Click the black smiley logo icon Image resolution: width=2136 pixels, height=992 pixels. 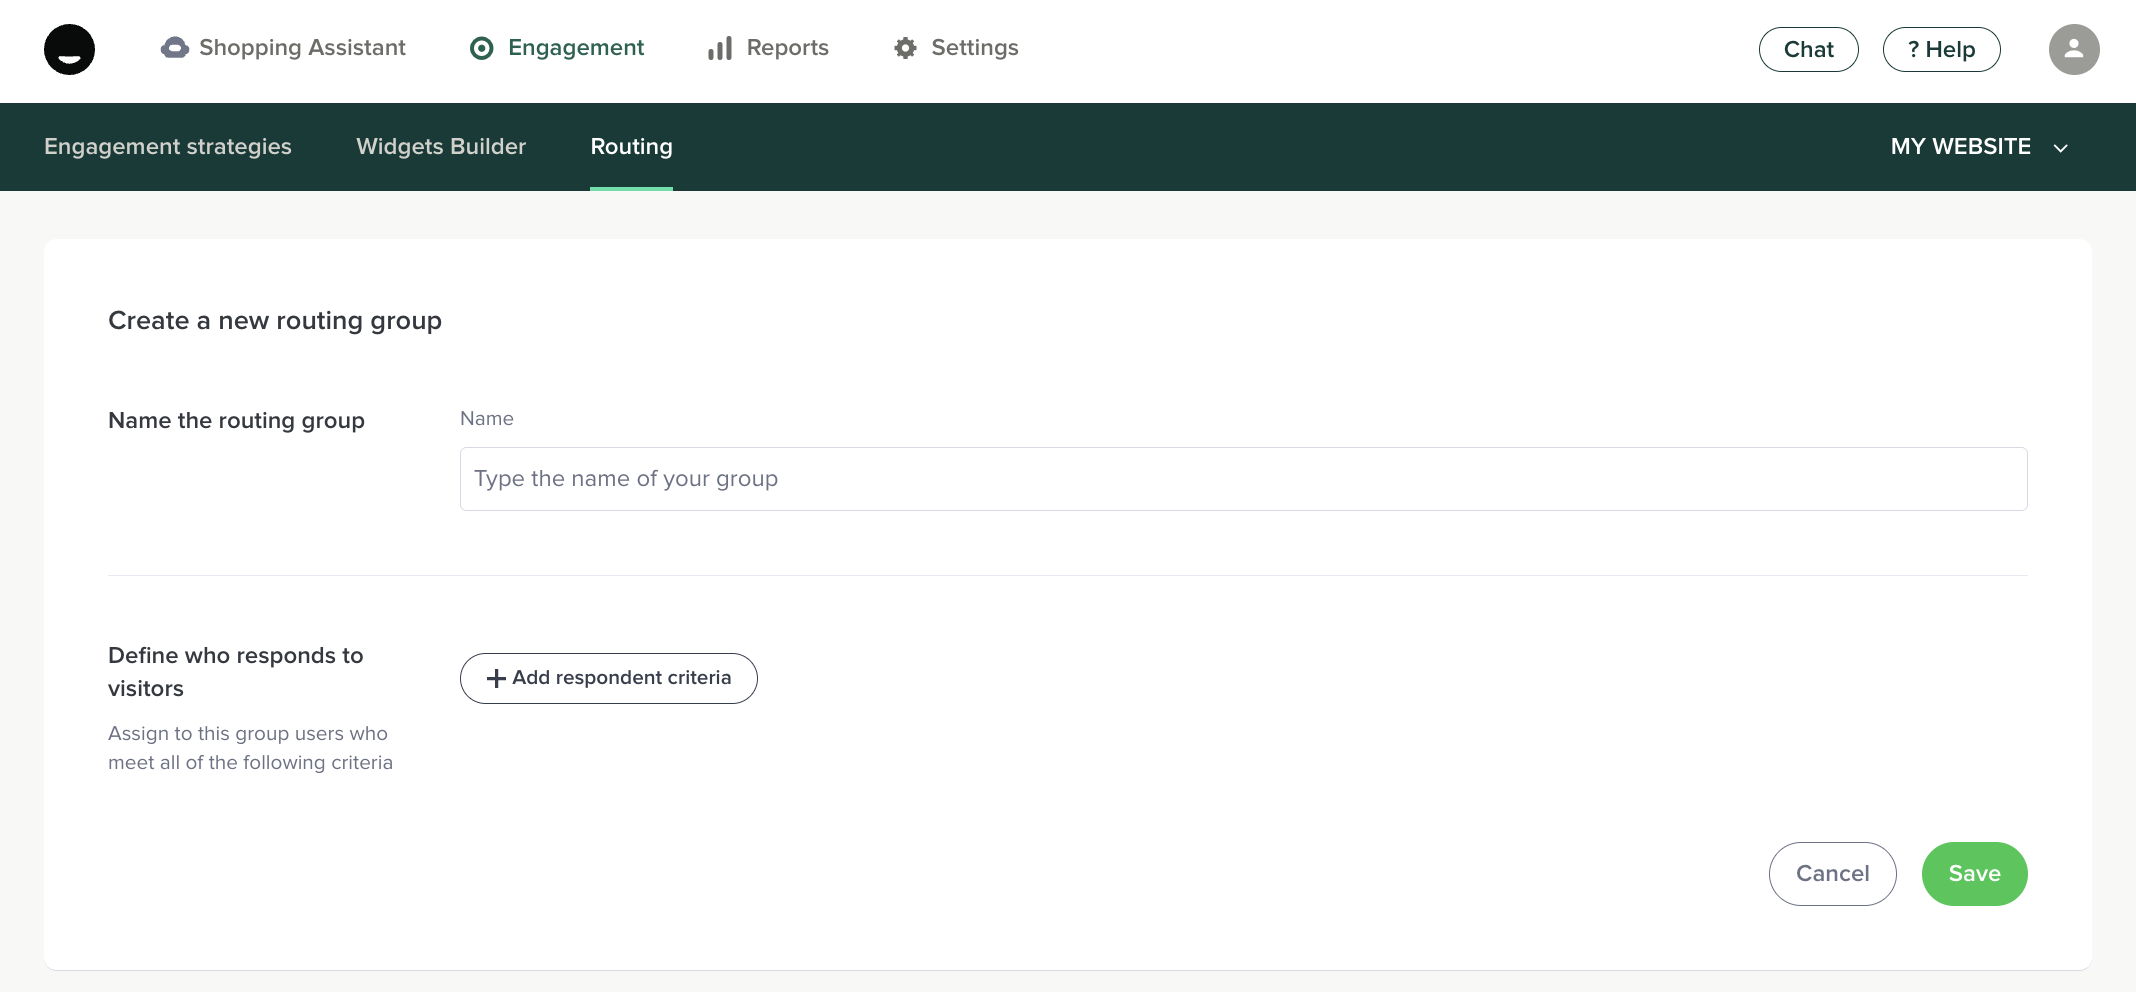pos(69,49)
